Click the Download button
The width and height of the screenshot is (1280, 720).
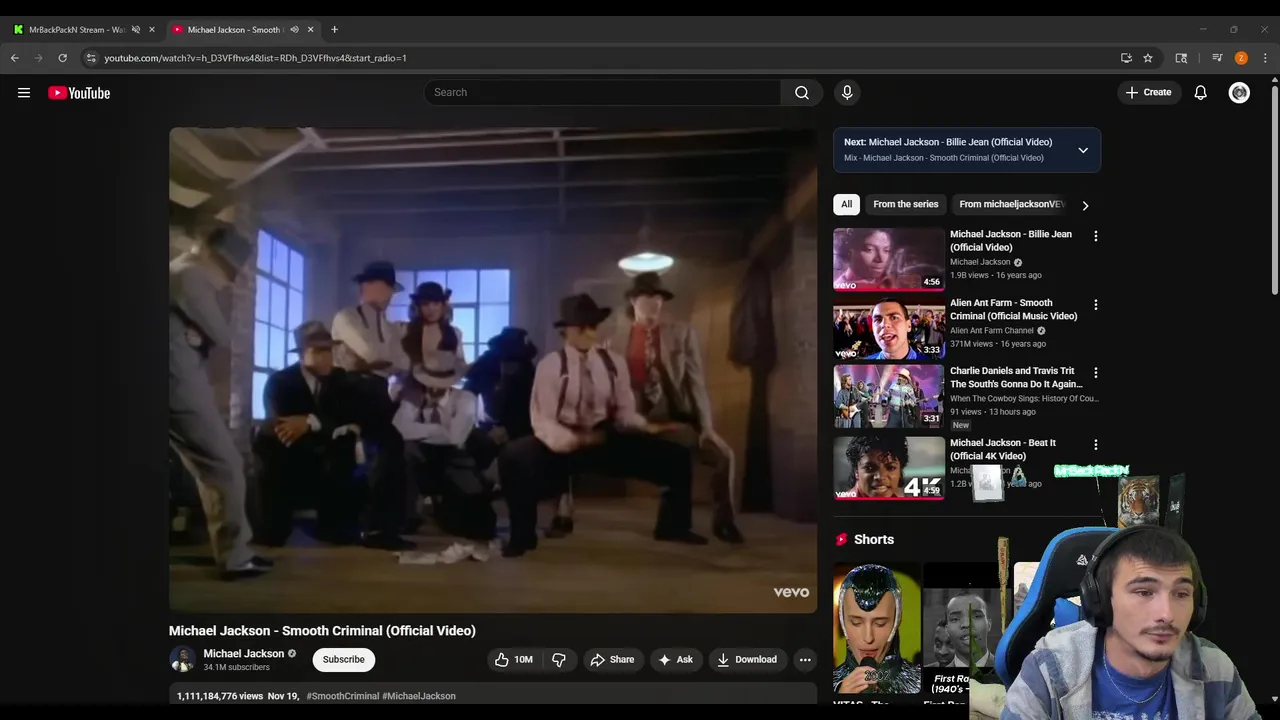tap(746, 659)
